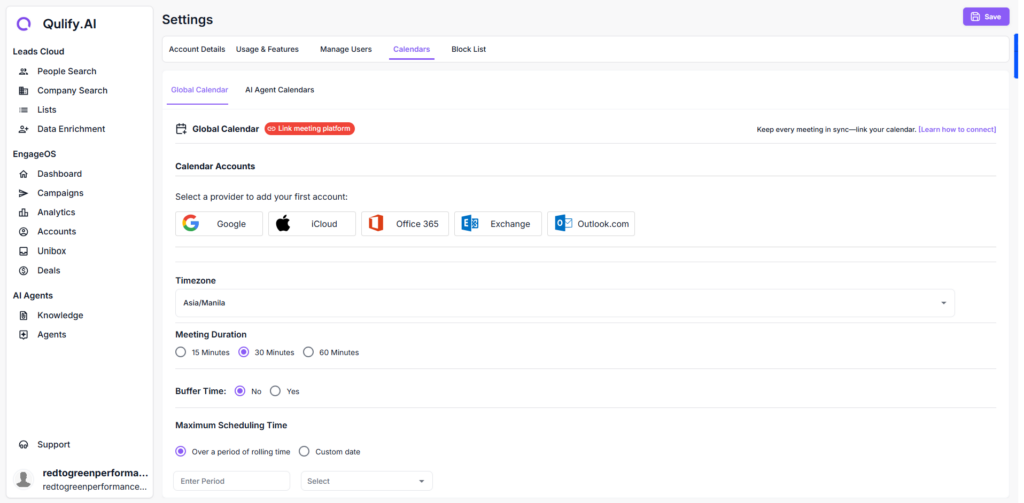Click the Google logo icon
Screen dimensions: 1024x503
(190, 223)
